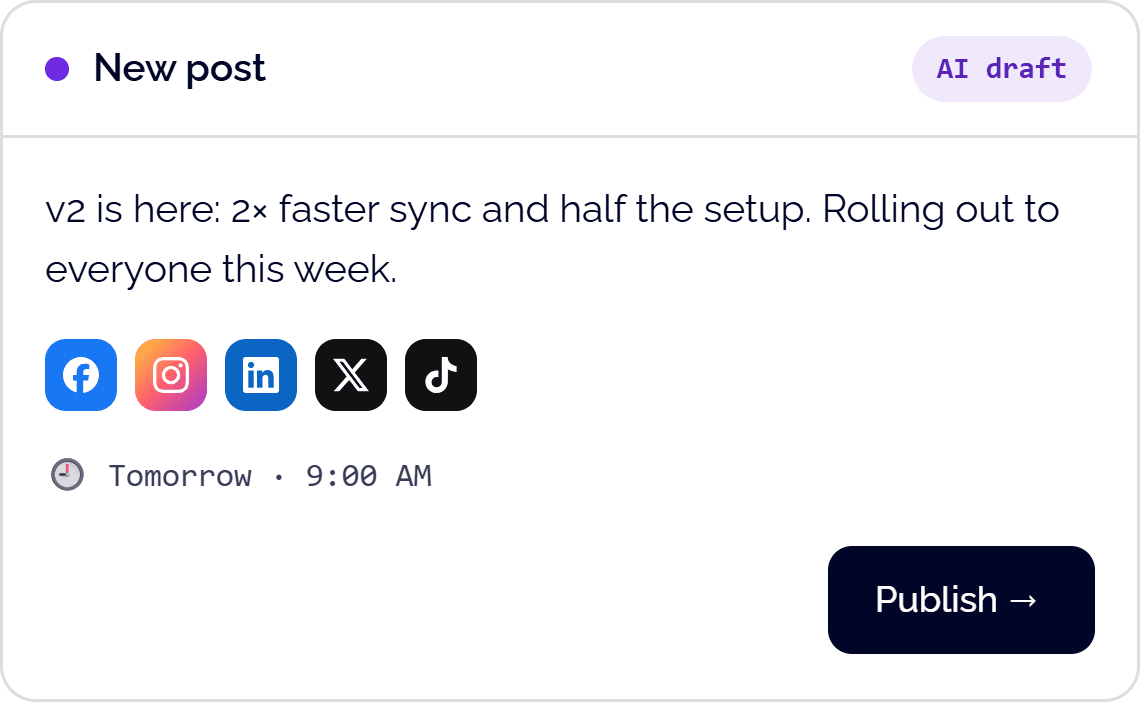The image size is (1140, 702).
Task: Toggle the LinkedIn channel icon
Action: [x=261, y=375]
